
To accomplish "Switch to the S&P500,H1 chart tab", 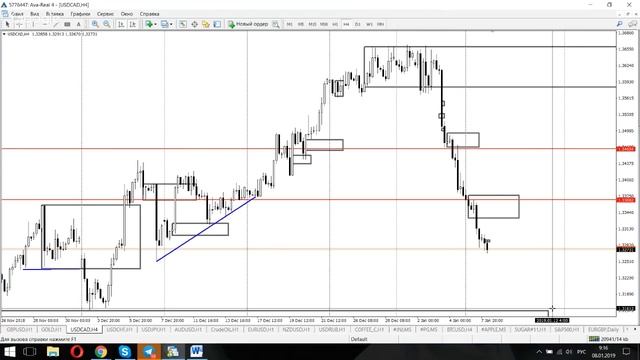I will pyautogui.click(x=567, y=329).
